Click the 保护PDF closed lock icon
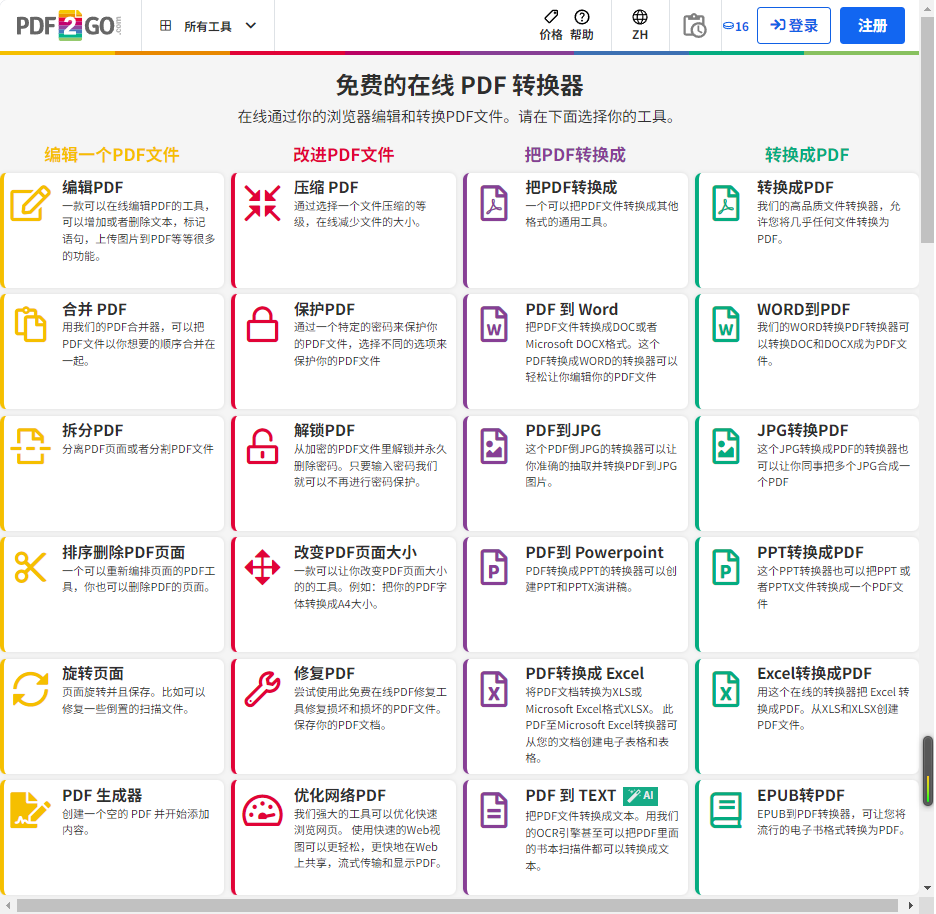Viewport: 936px width, 914px height. click(262, 324)
